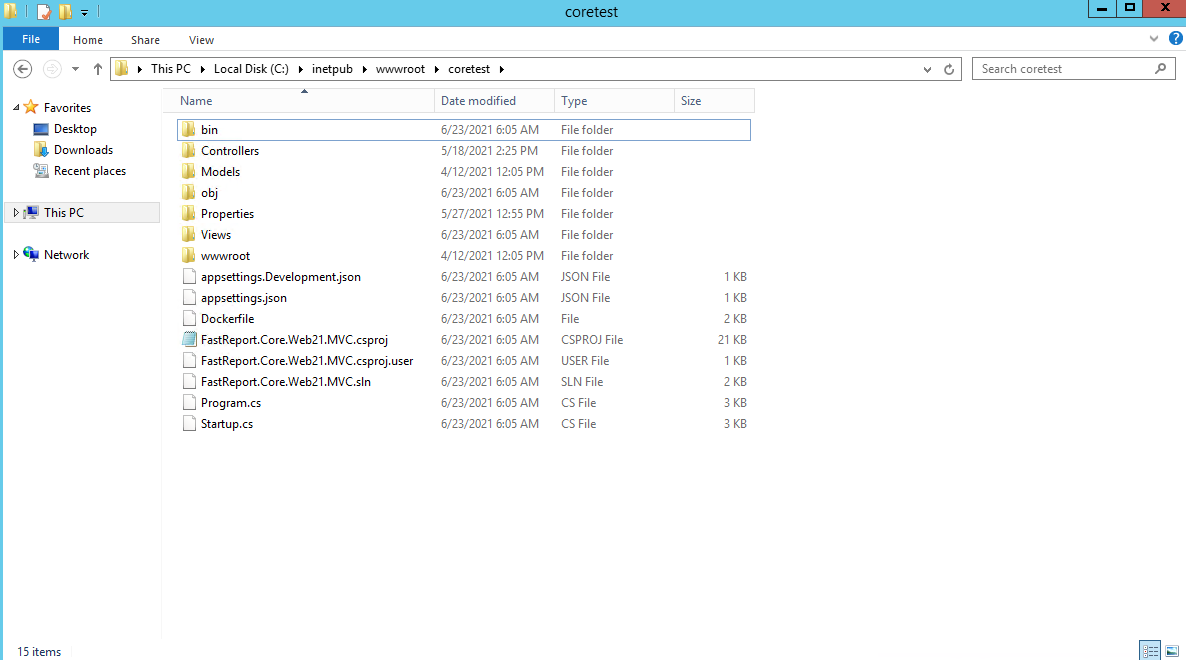The height and width of the screenshot is (660, 1186).
Task: Select the Startup.cs file
Action: [227, 424]
